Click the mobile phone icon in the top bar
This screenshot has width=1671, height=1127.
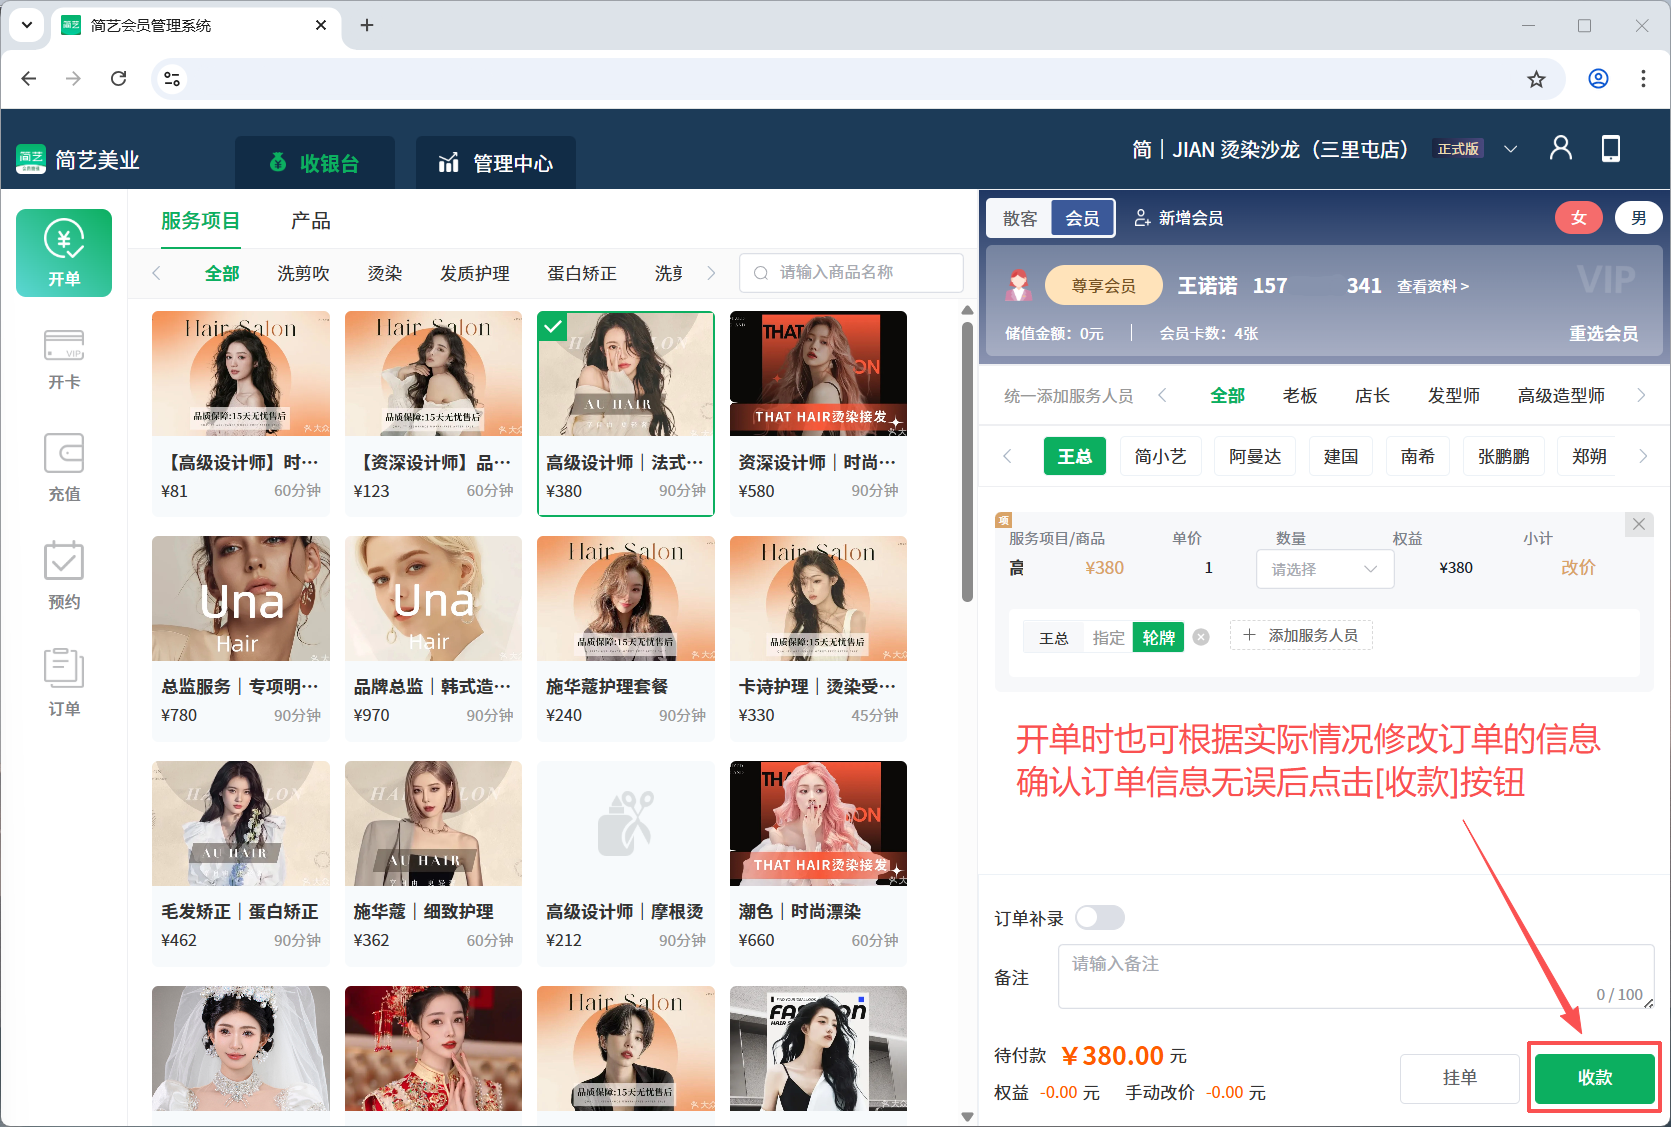pos(1611,148)
